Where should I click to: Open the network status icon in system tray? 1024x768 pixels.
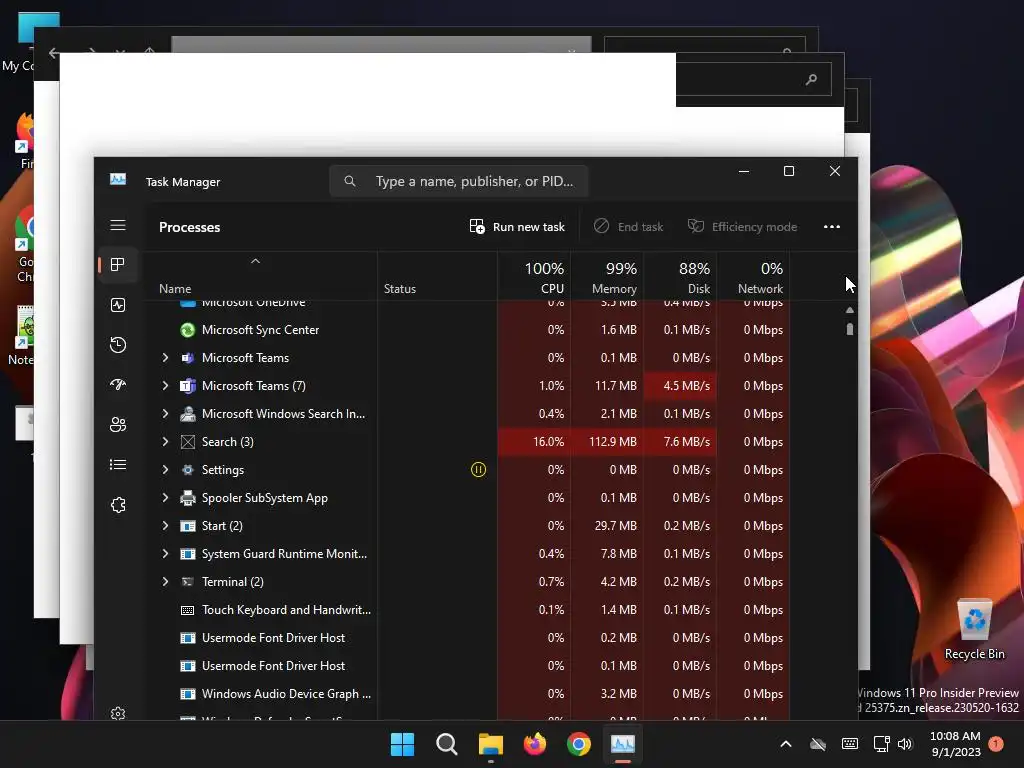[x=881, y=744]
